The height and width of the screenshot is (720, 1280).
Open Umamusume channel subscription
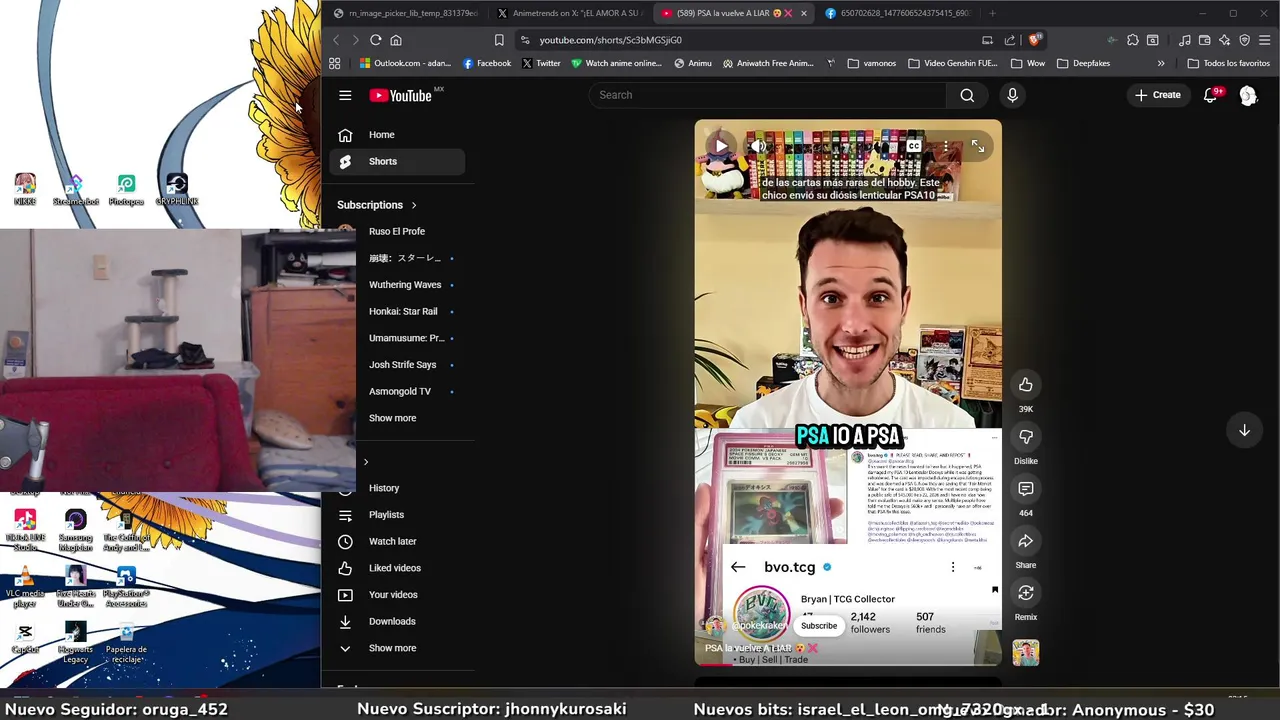[406, 338]
